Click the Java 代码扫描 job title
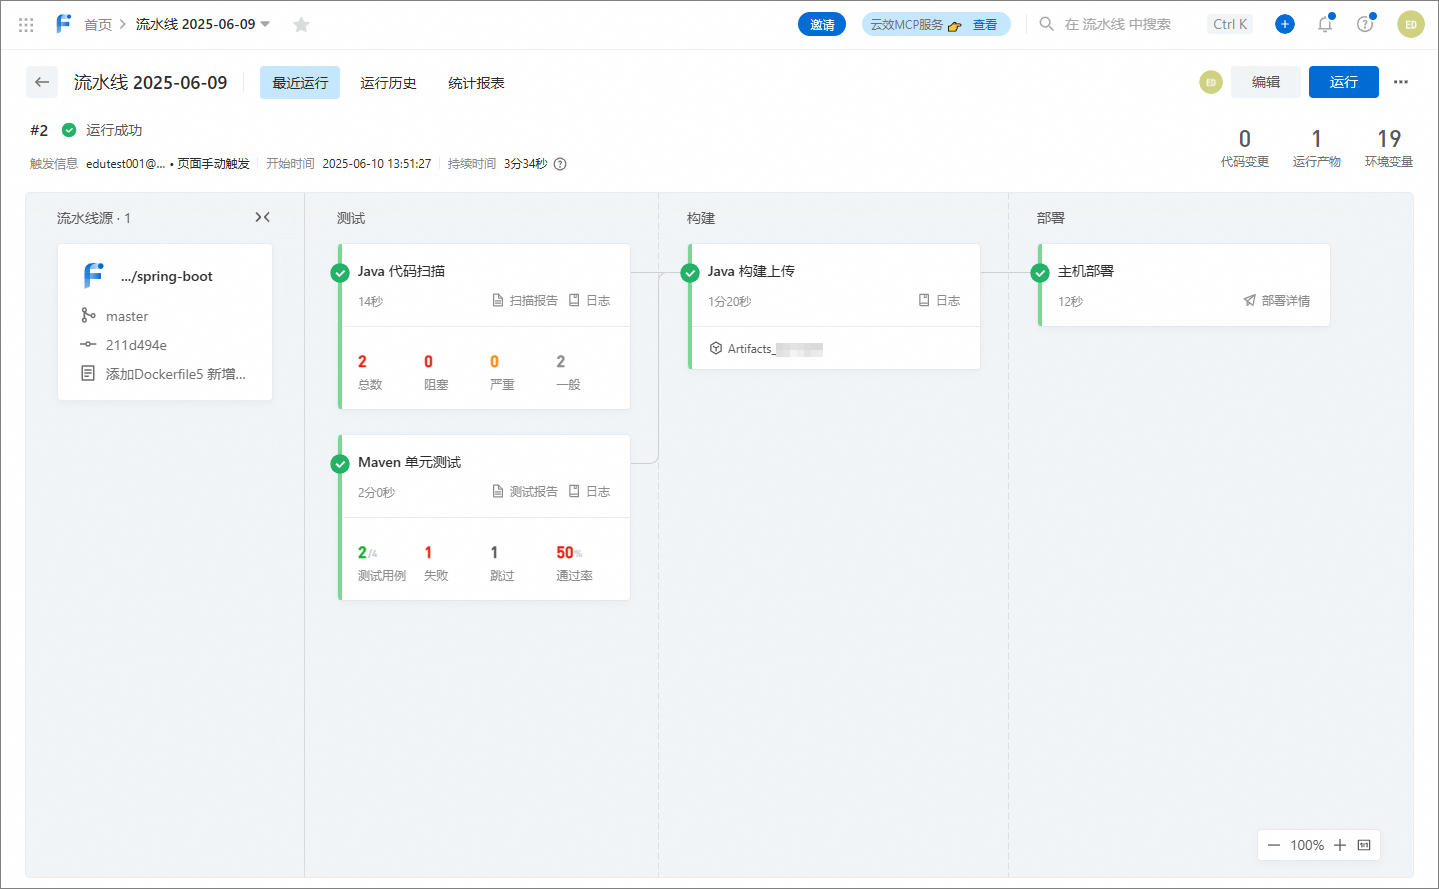The width and height of the screenshot is (1439, 889). (401, 271)
